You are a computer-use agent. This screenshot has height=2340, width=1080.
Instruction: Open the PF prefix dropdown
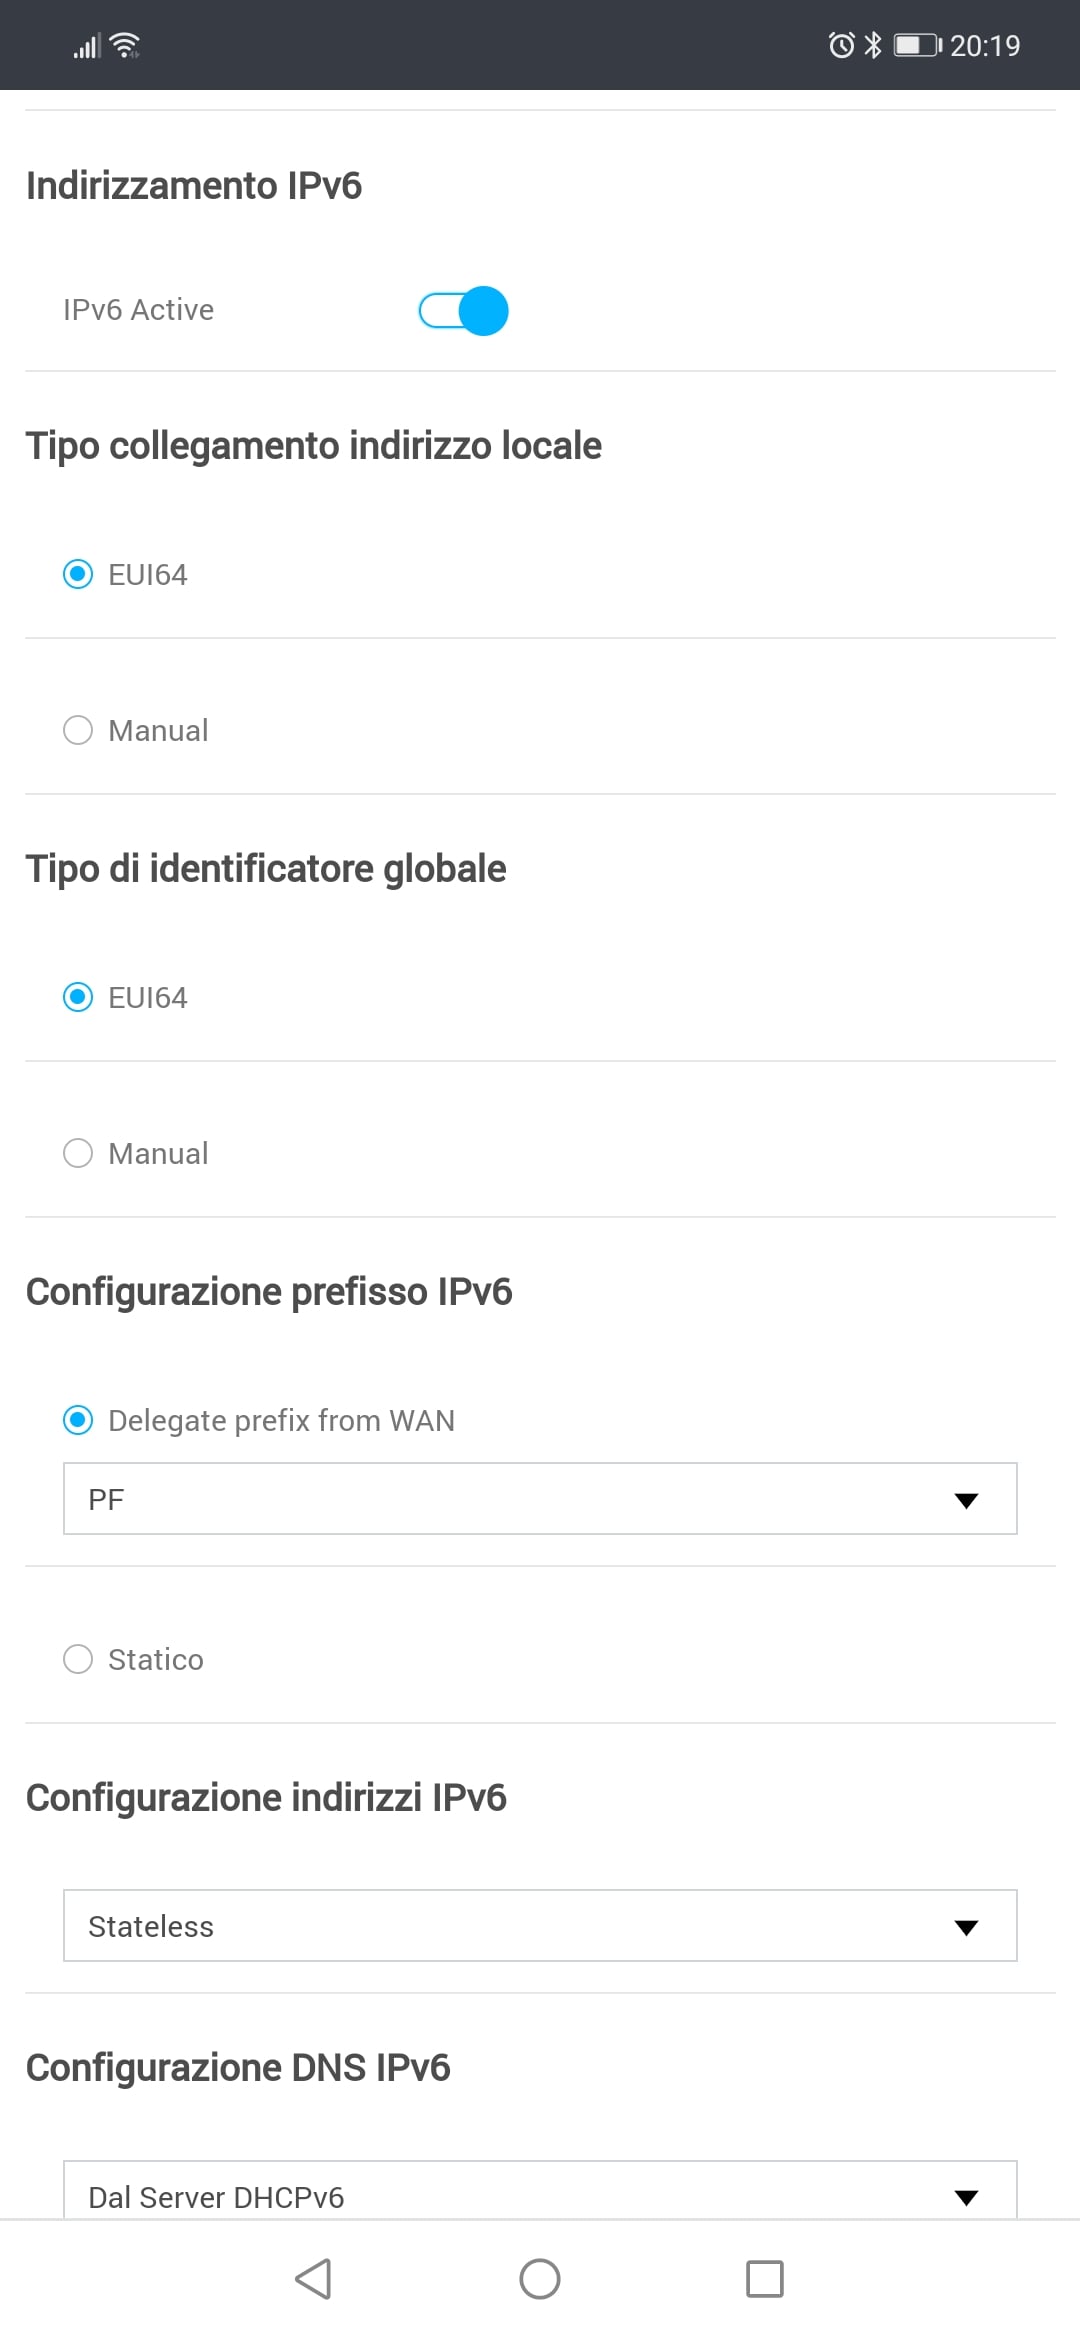click(x=540, y=1499)
